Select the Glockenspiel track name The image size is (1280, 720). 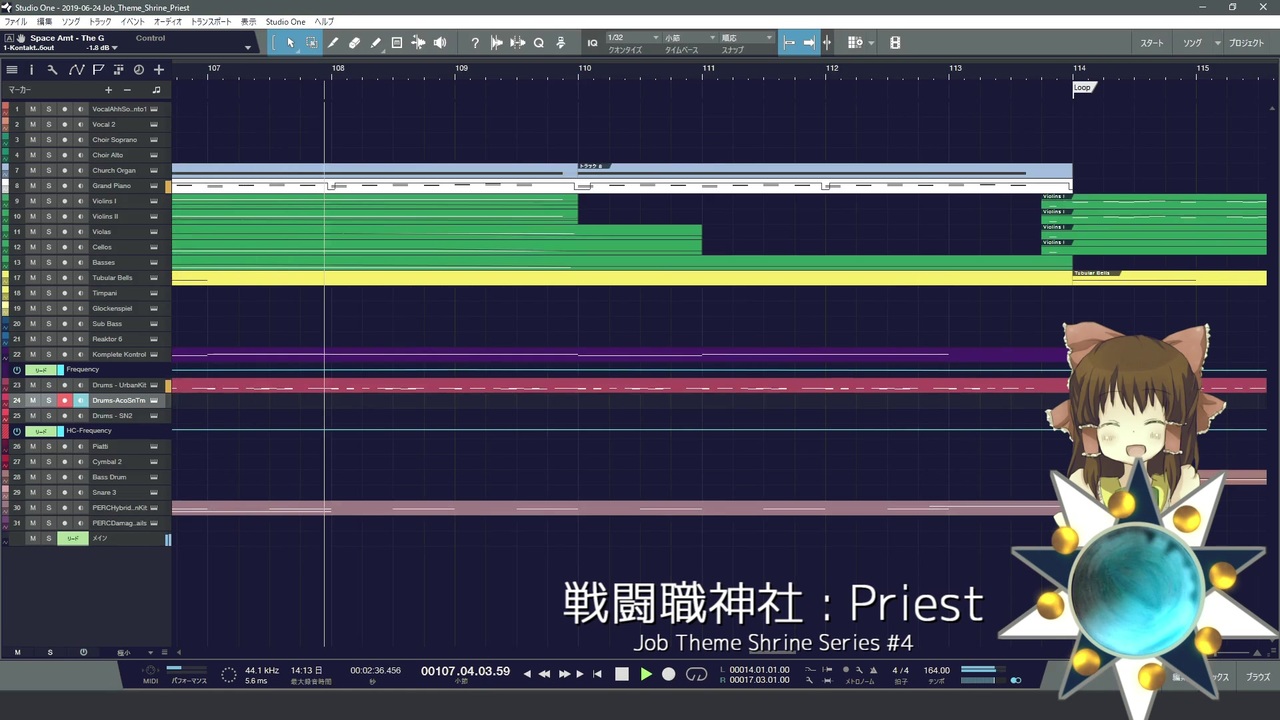point(114,308)
